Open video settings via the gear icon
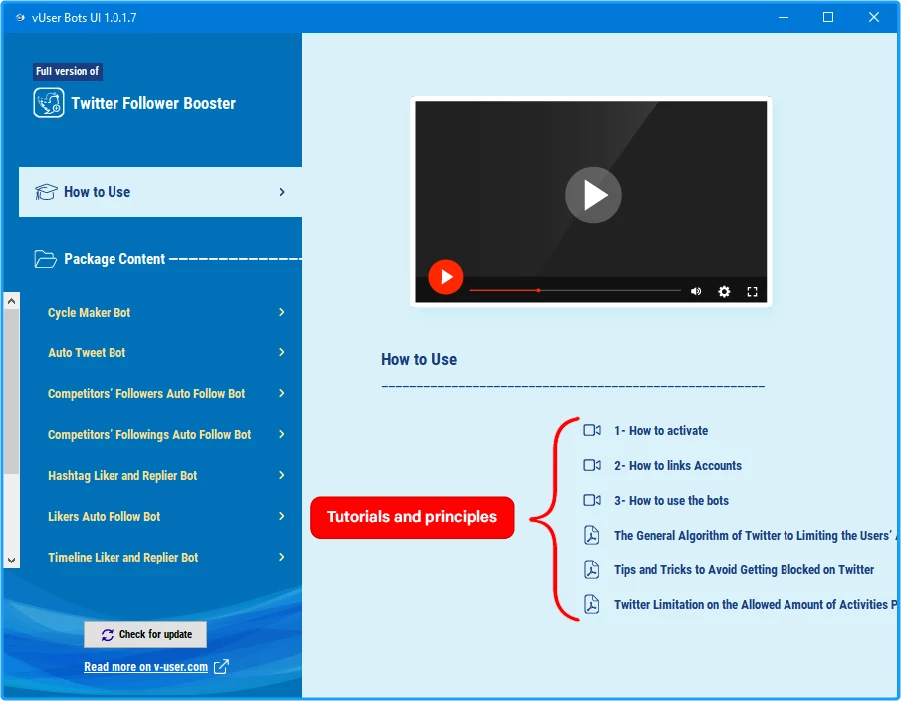 724,291
